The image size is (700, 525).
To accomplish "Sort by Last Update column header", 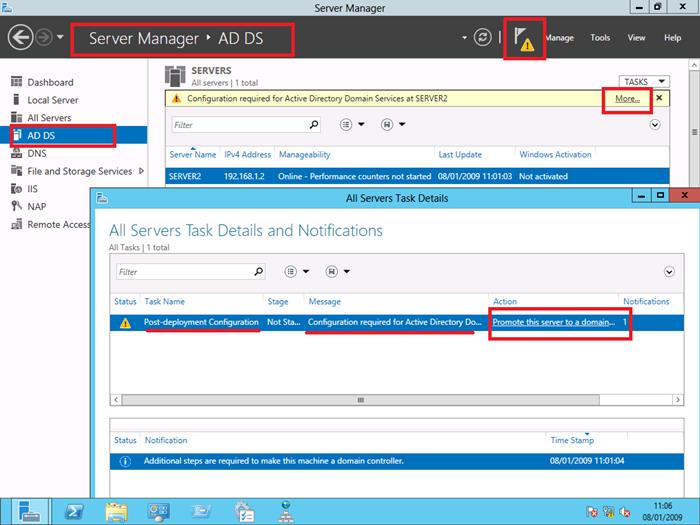I will coord(460,154).
